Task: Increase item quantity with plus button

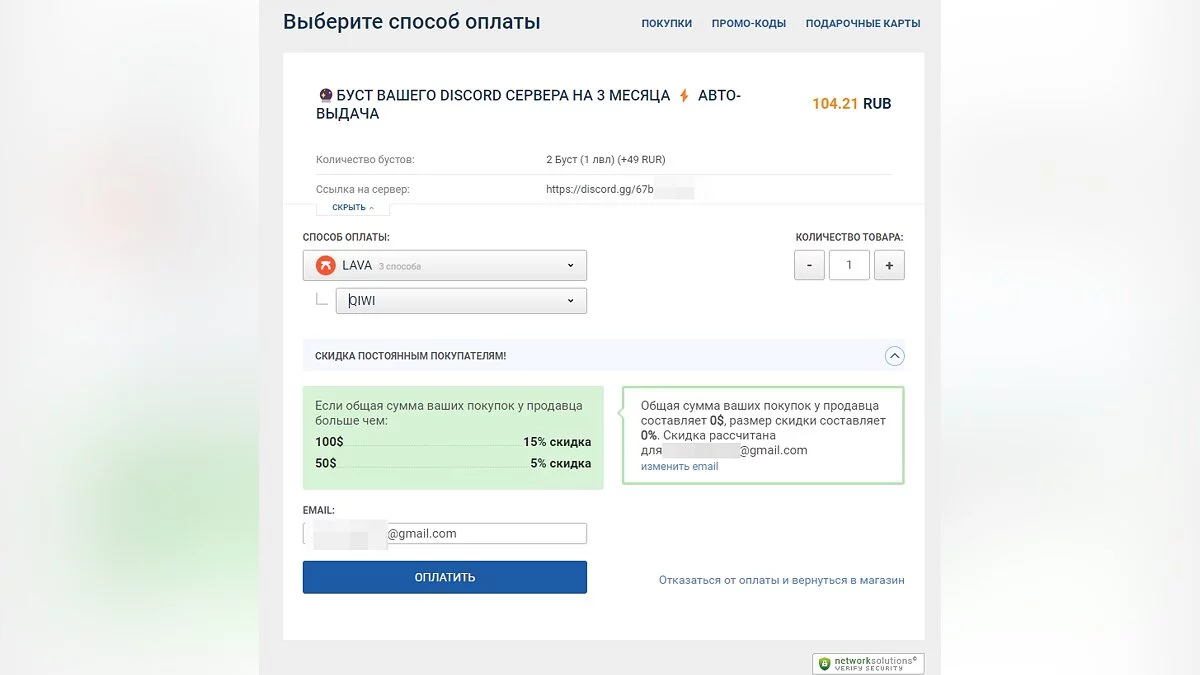Action: [x=889, y=265]
